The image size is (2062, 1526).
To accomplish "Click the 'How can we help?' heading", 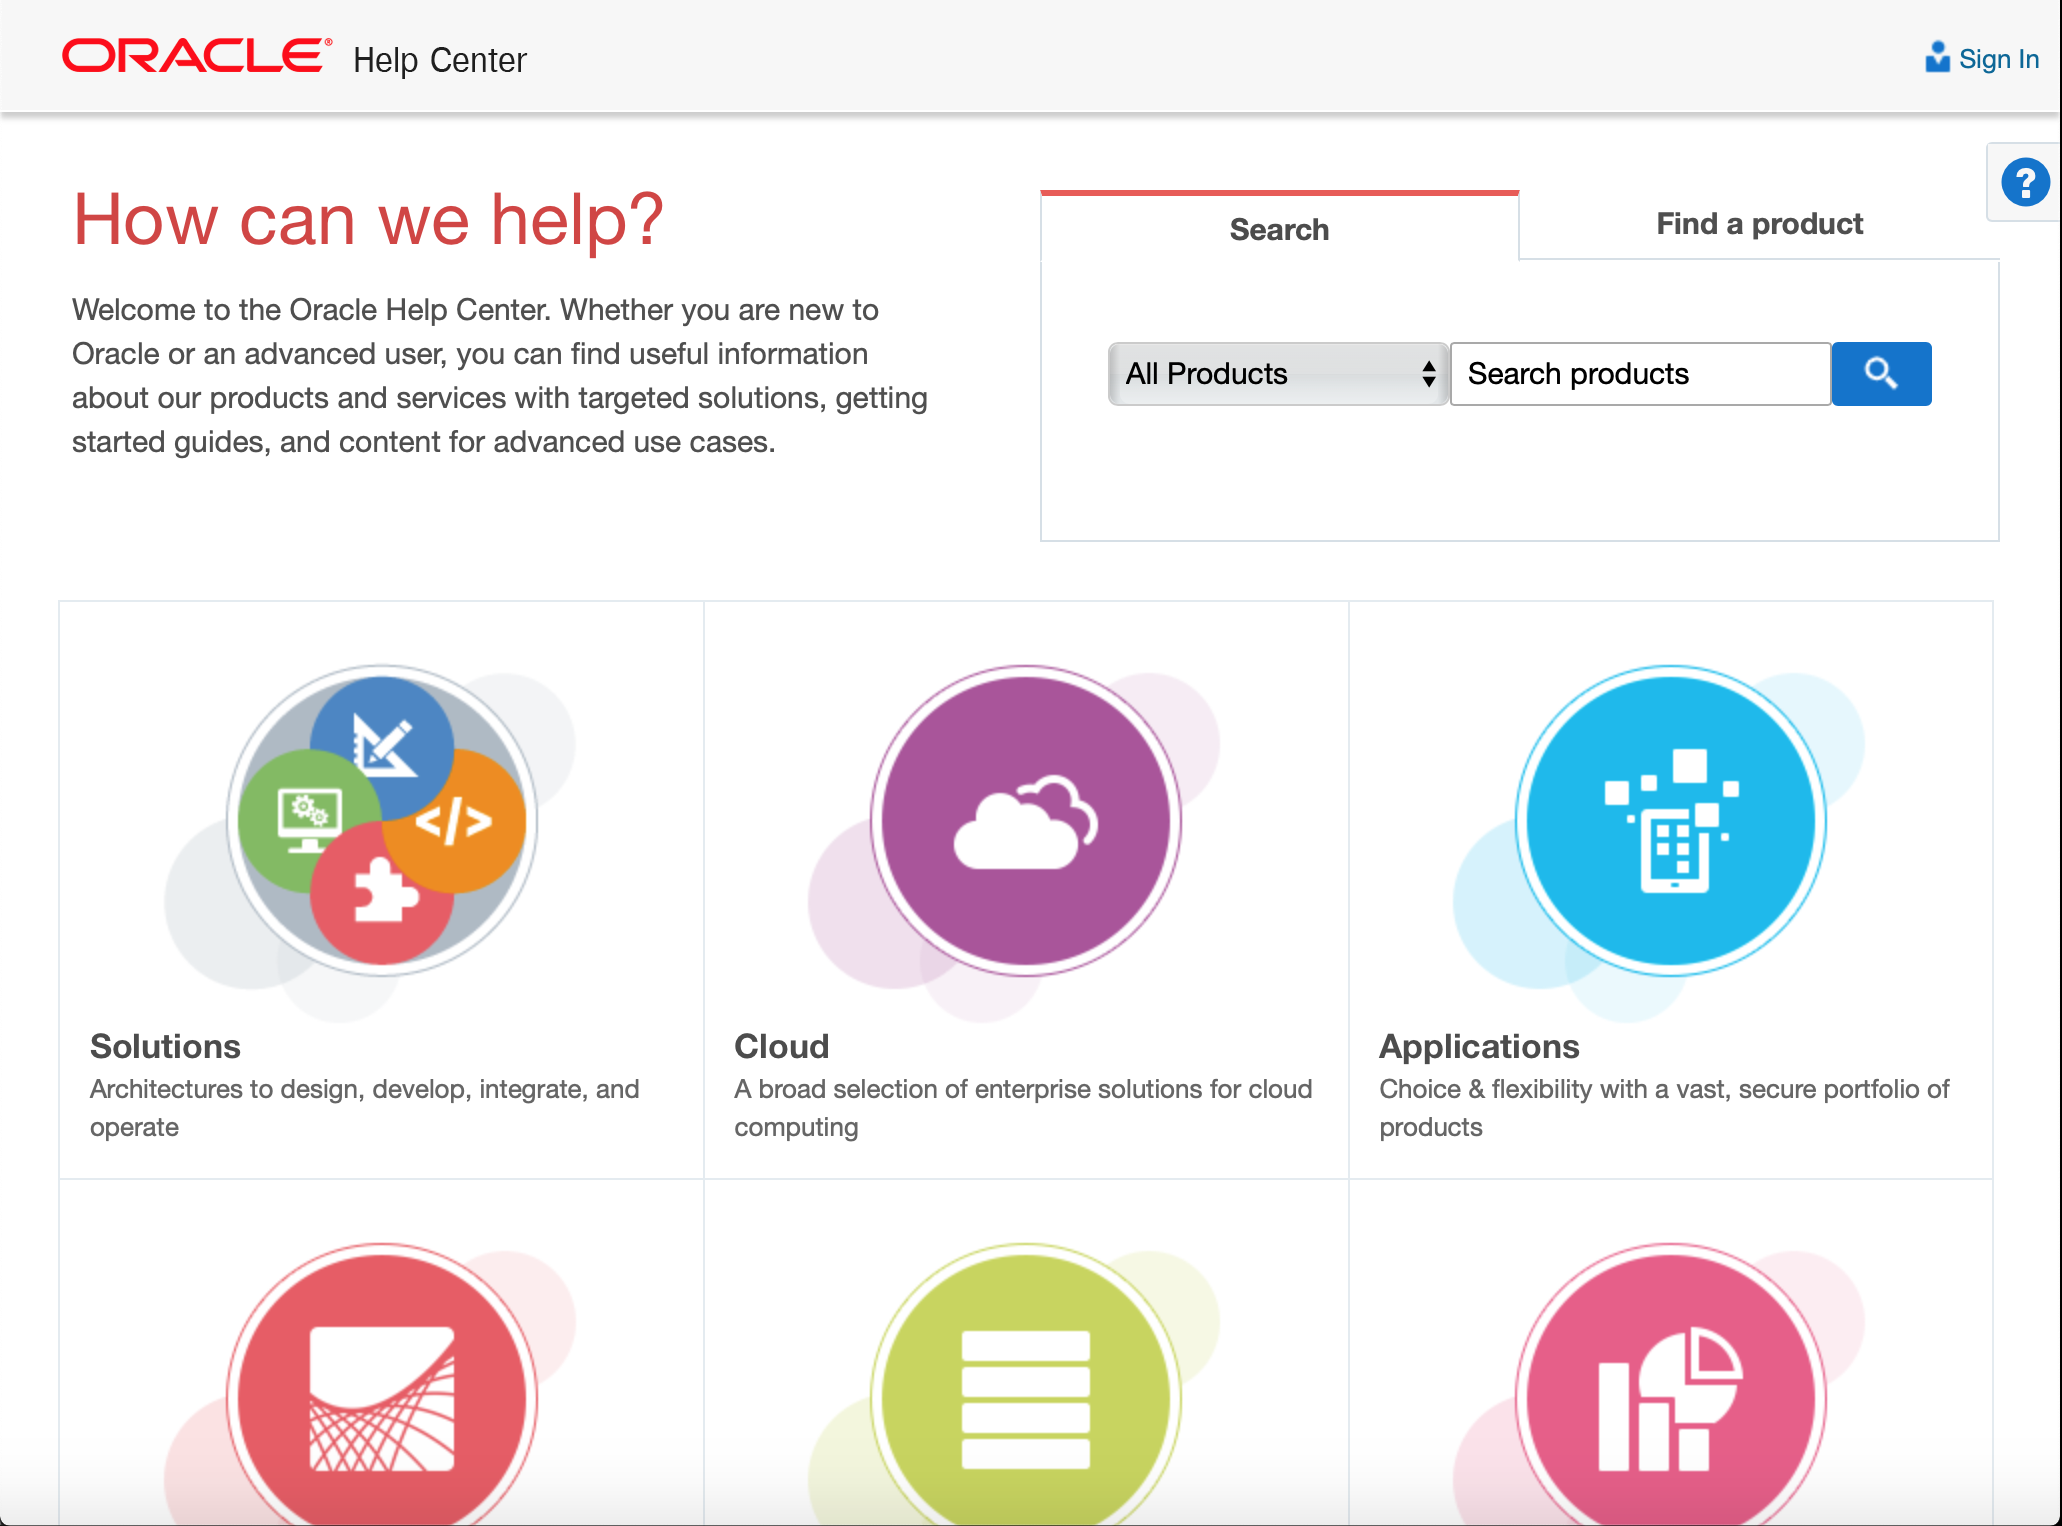I will point(369,219).
